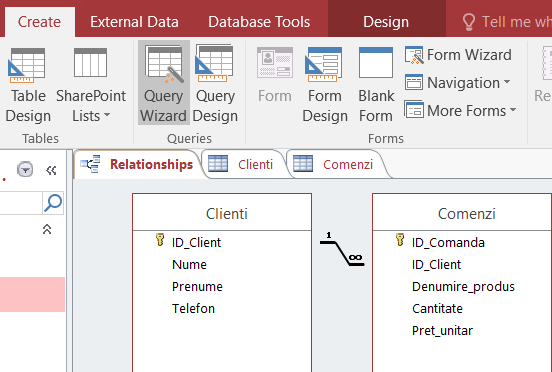Click the datasheet icon on Clienti tab
The height and width of the screenshot is (372, 552).
coord(218,164)
